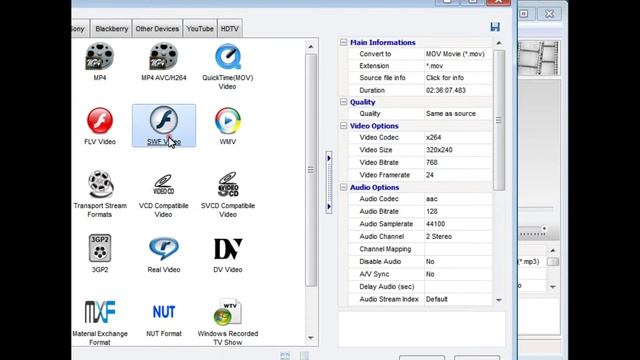Viewport: 640px width, 360px height.
Task: Toggle A/V Sync value No
Action: [x=458, y=274]
